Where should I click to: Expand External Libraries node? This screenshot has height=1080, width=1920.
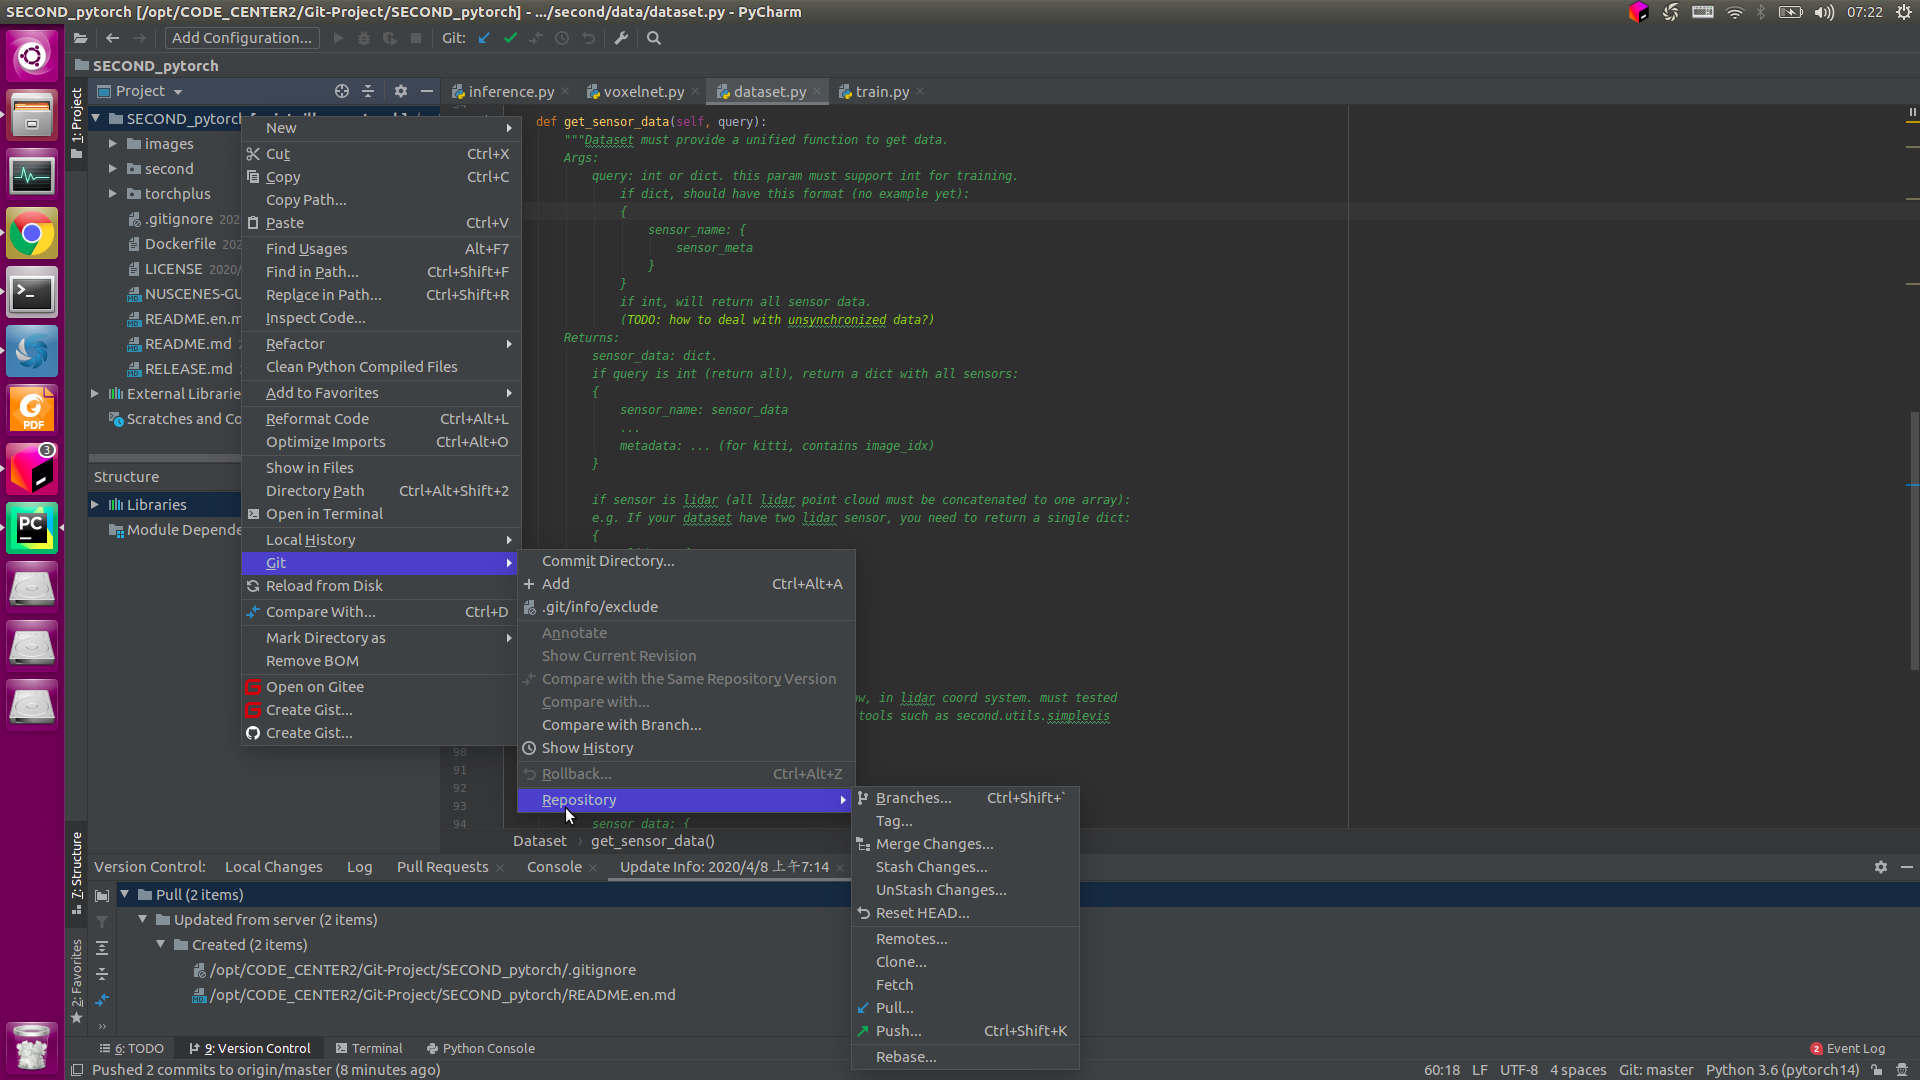pyautogui.click(x=95, y=394)
